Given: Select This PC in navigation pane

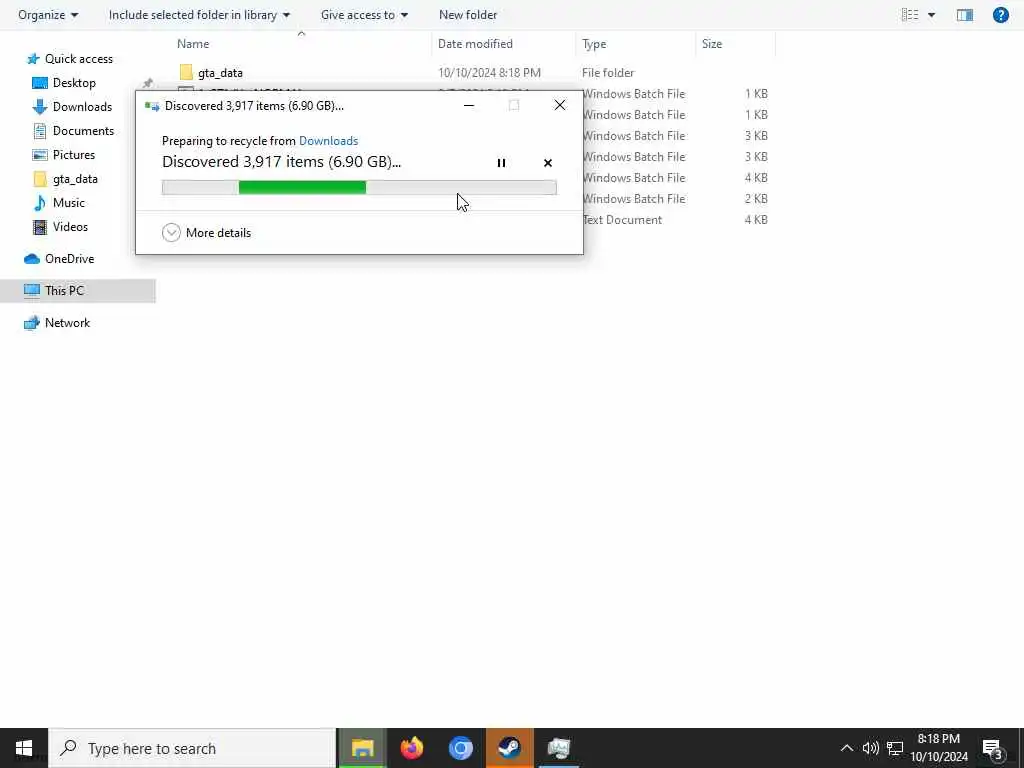Looking at the screenshot, I should pos(78,291).
